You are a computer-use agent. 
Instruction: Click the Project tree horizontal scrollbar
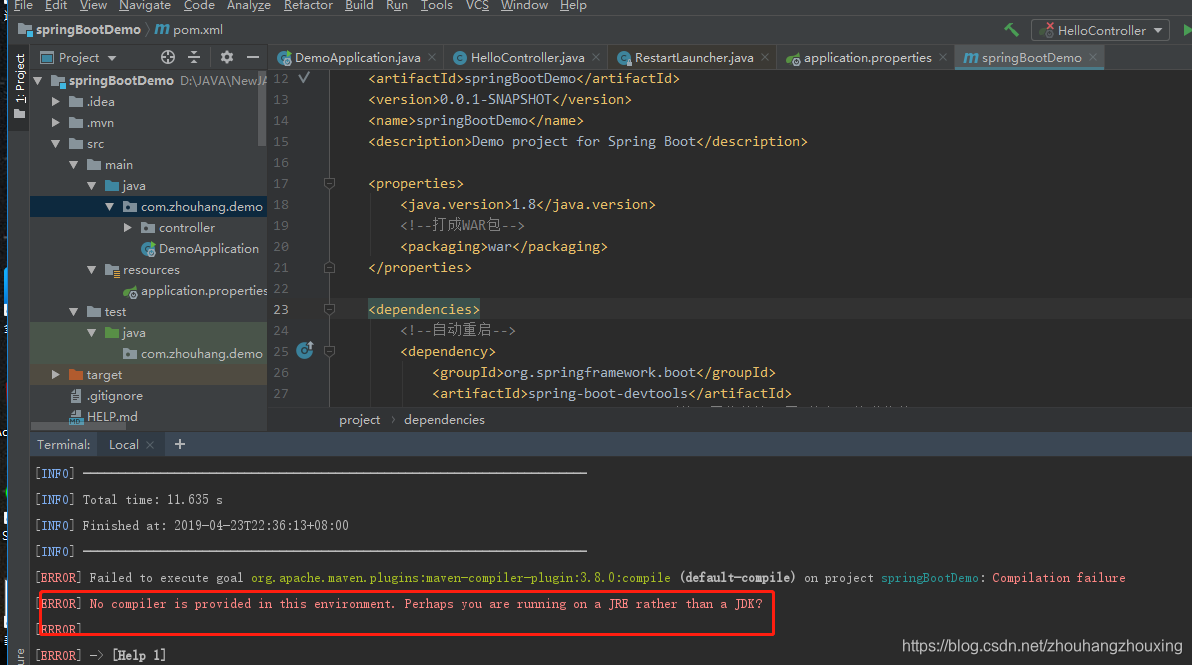tap(78, 426)
